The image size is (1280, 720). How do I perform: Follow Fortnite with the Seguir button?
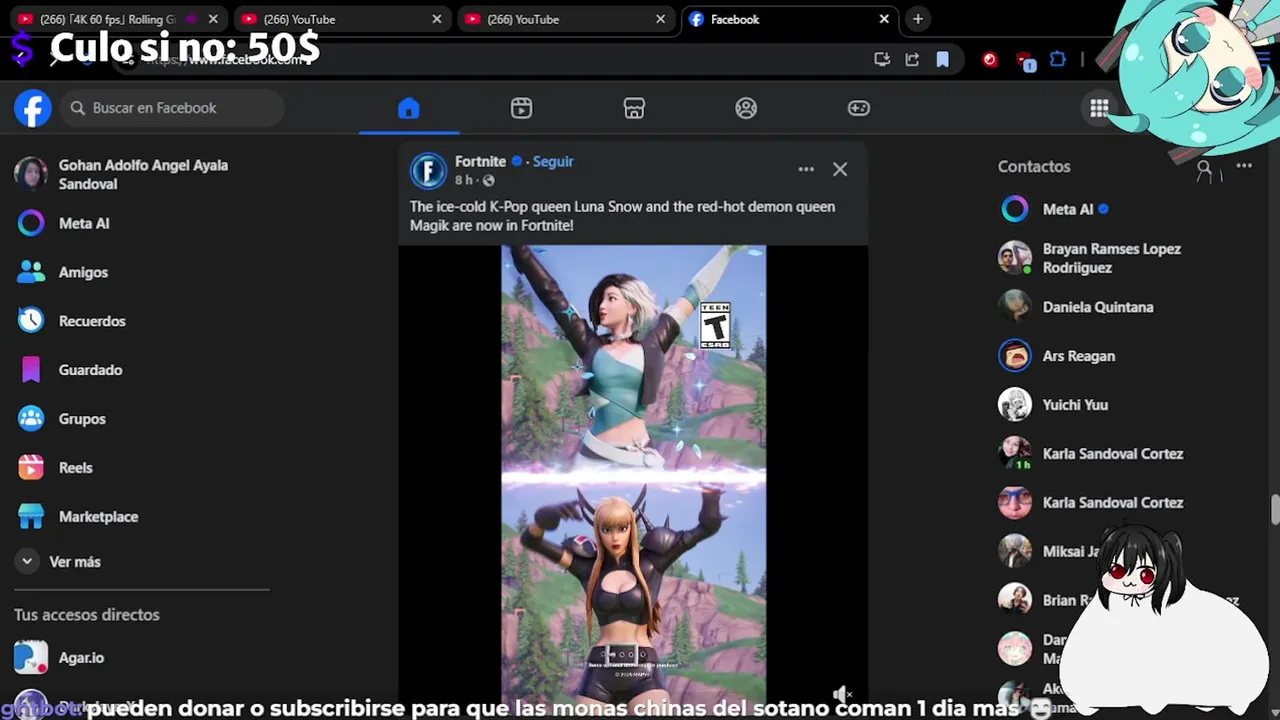[x=553, y=161]
